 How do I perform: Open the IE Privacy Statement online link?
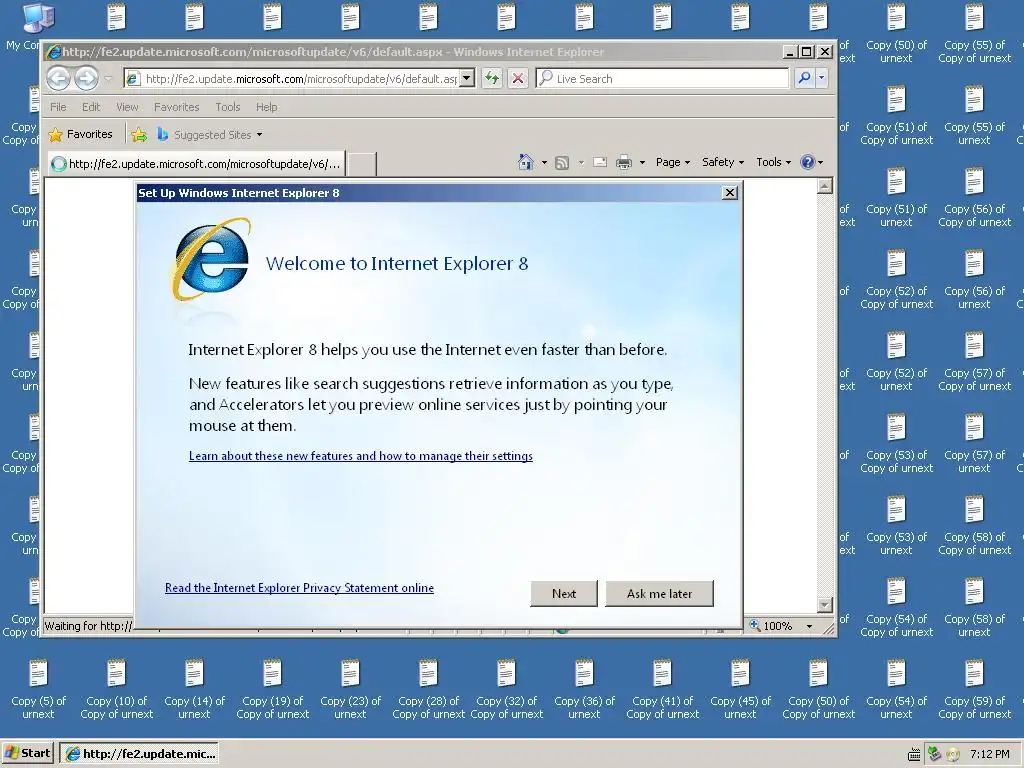pos(299,588)
